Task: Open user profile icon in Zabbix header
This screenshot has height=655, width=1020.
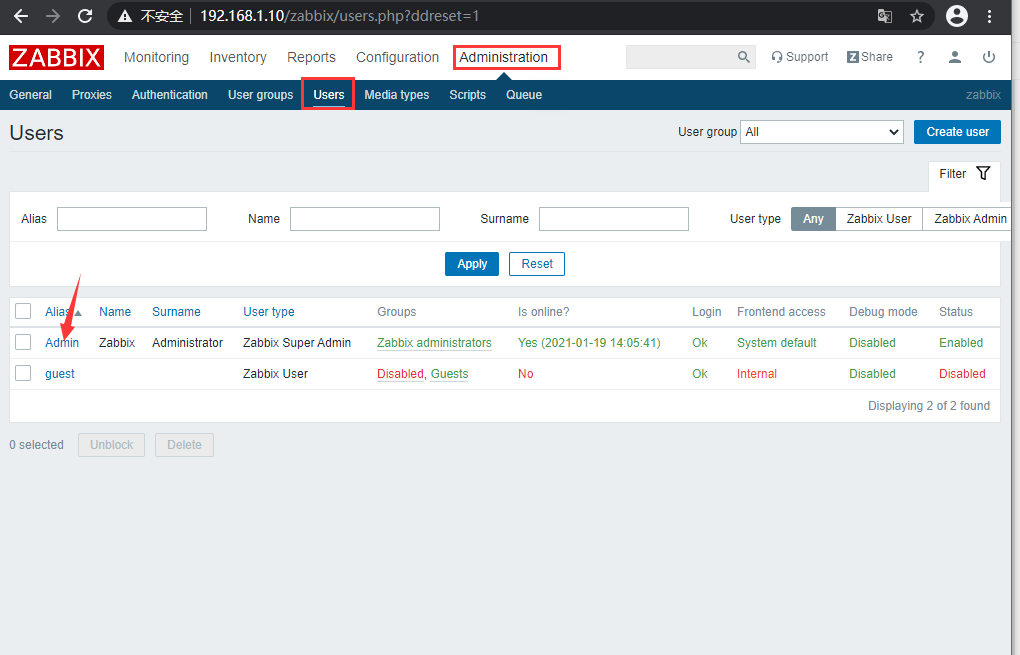Action: point(954,57)
